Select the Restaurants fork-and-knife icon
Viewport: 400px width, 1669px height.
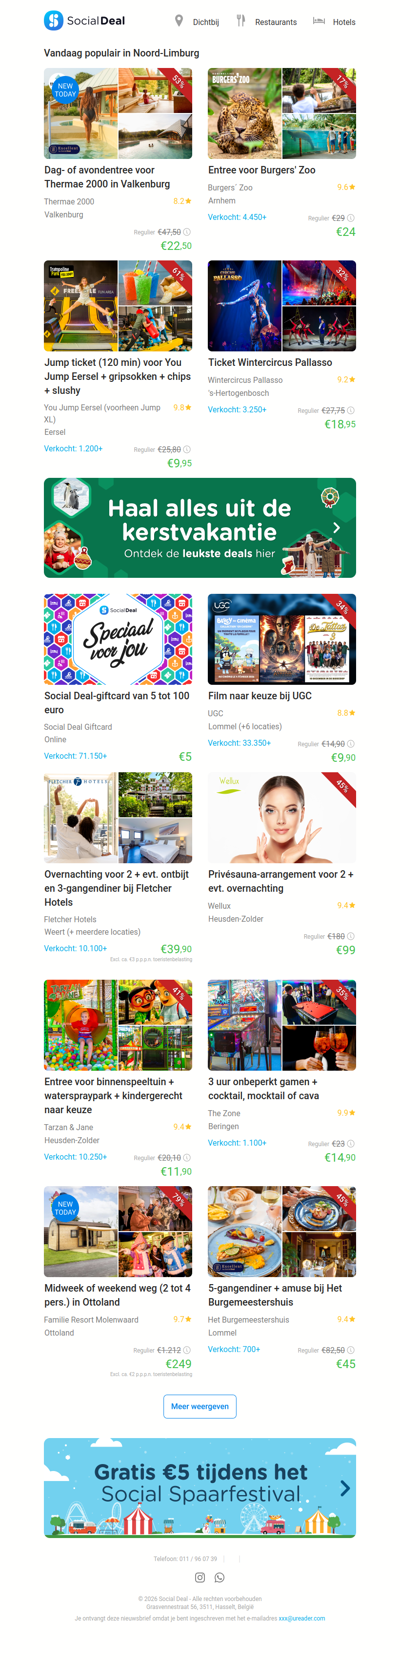point(241,21)
